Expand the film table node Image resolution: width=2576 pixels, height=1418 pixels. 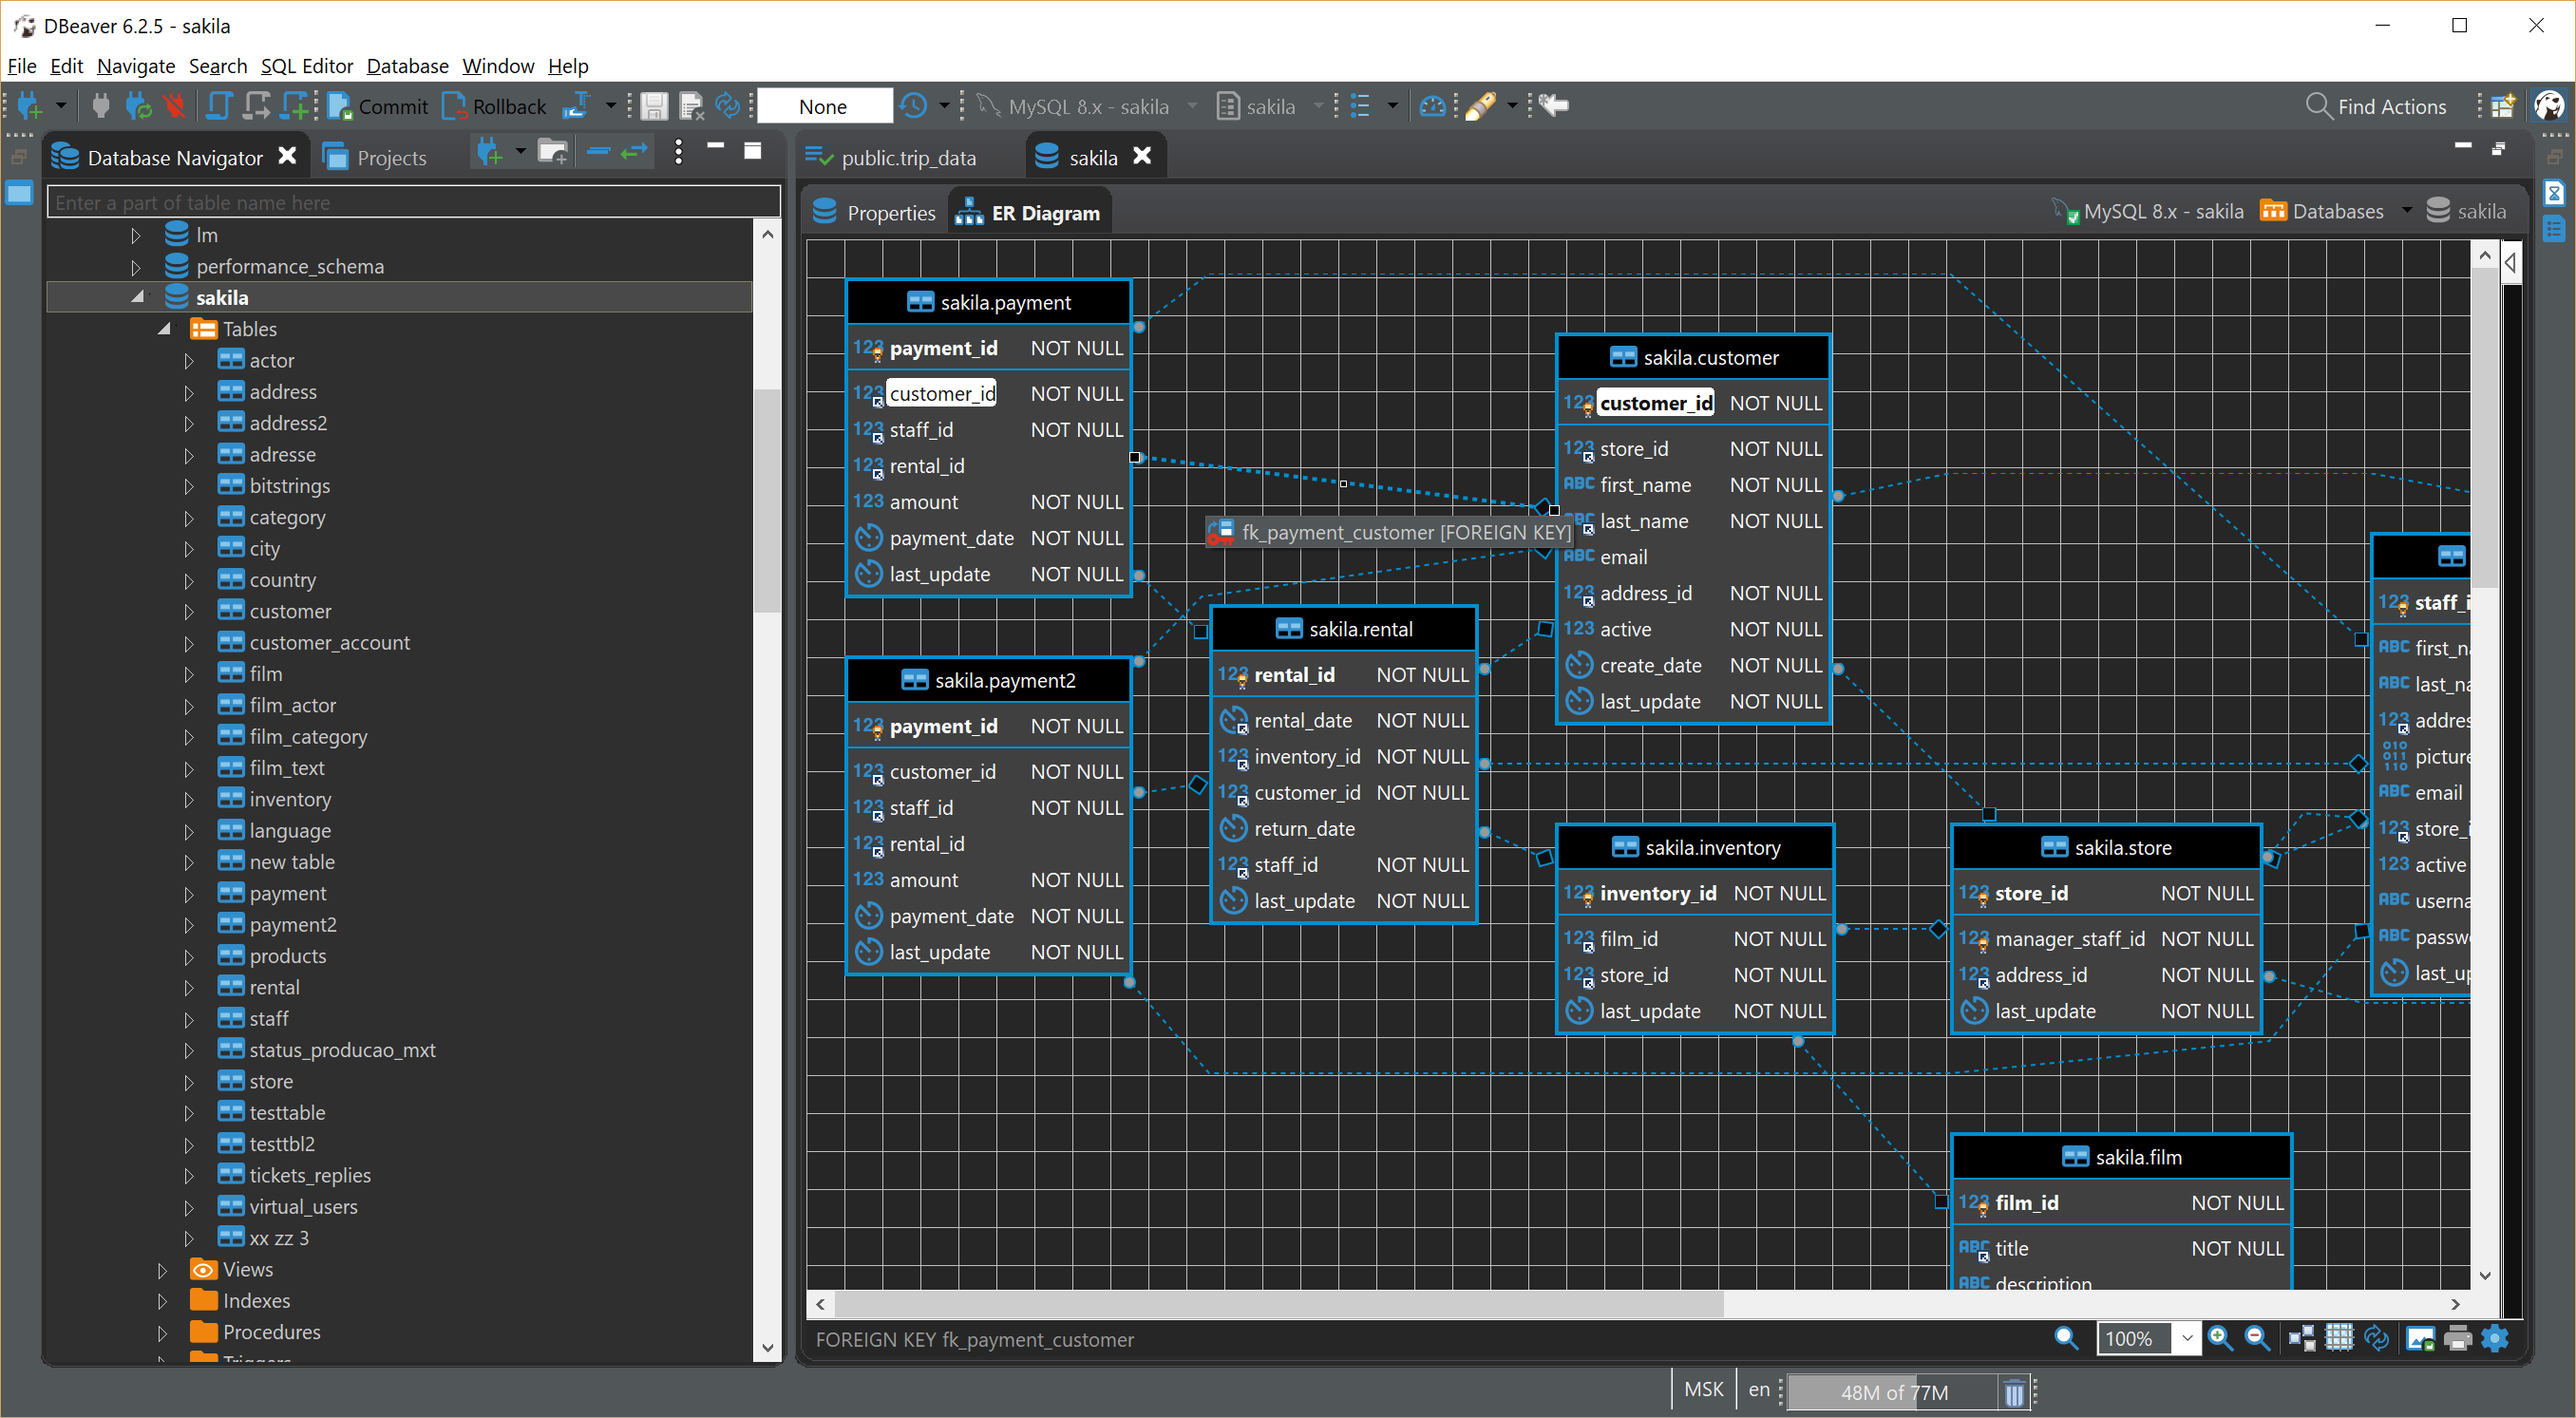[x=189, y=674]
